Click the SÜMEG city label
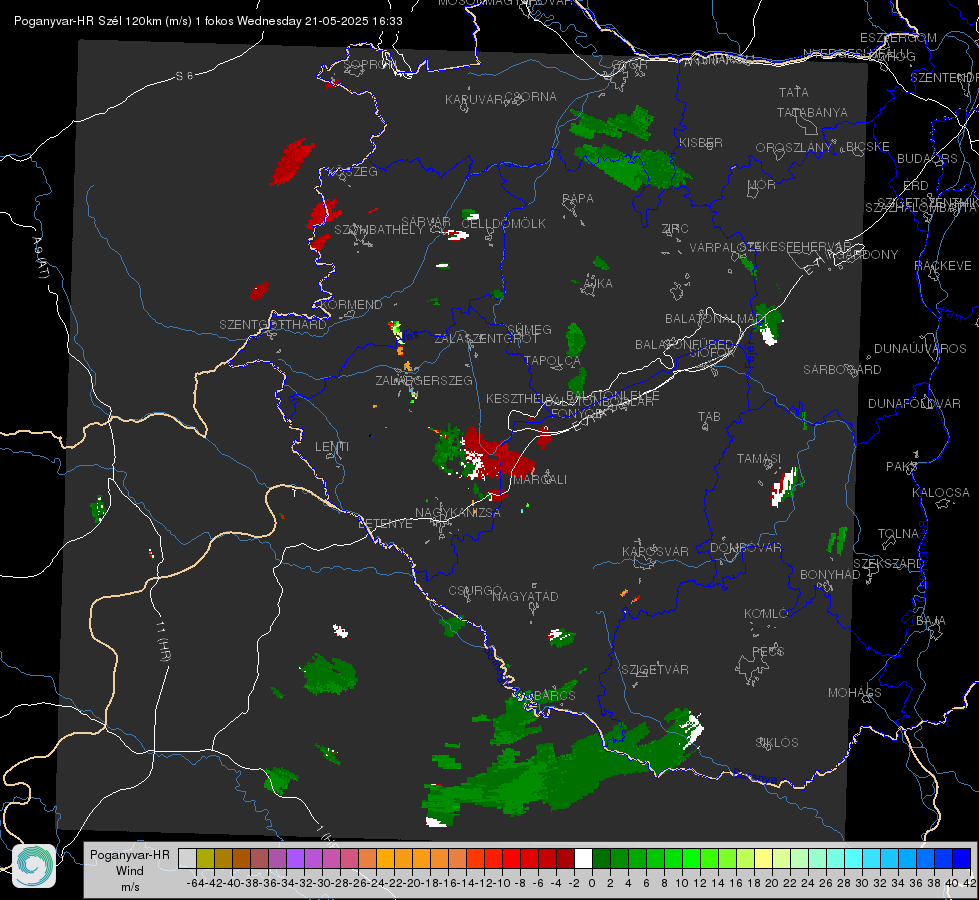Viewport: 979px width, 900px height. [x=529, y=329]
